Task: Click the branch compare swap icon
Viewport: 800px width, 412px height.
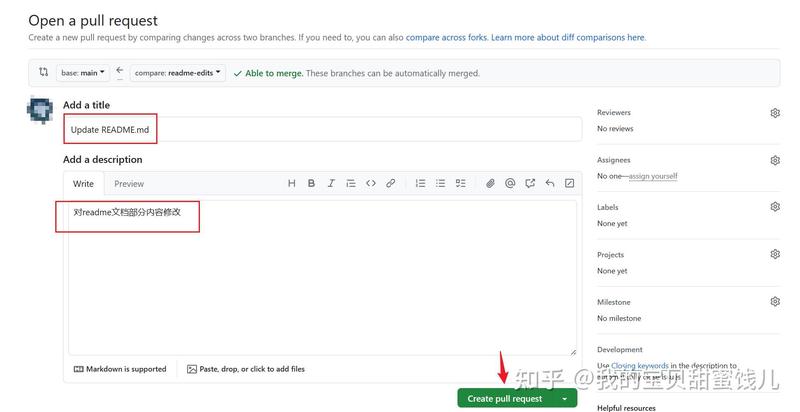Action: coord(44,72)
